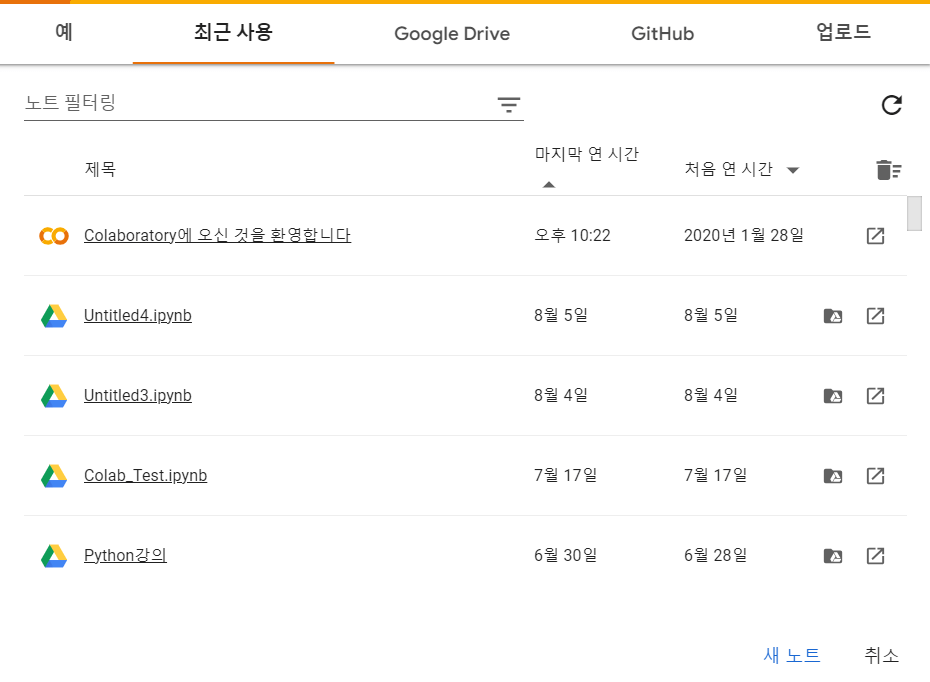930x682 pixels.
Task: Open Python강의 in new tab icon
Action: point(875,556)
